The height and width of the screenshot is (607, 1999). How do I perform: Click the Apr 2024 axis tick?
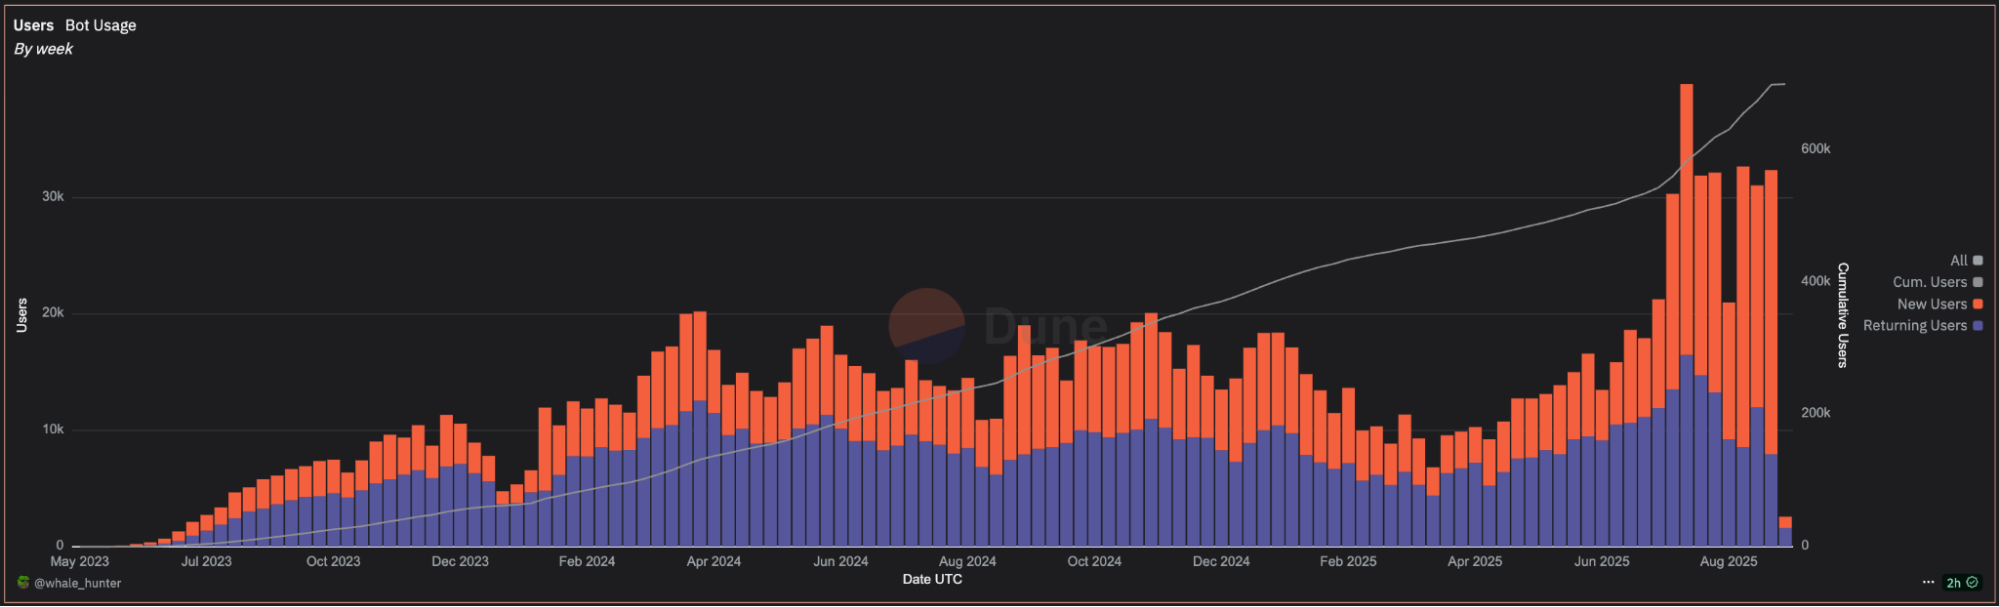[714, 561]
